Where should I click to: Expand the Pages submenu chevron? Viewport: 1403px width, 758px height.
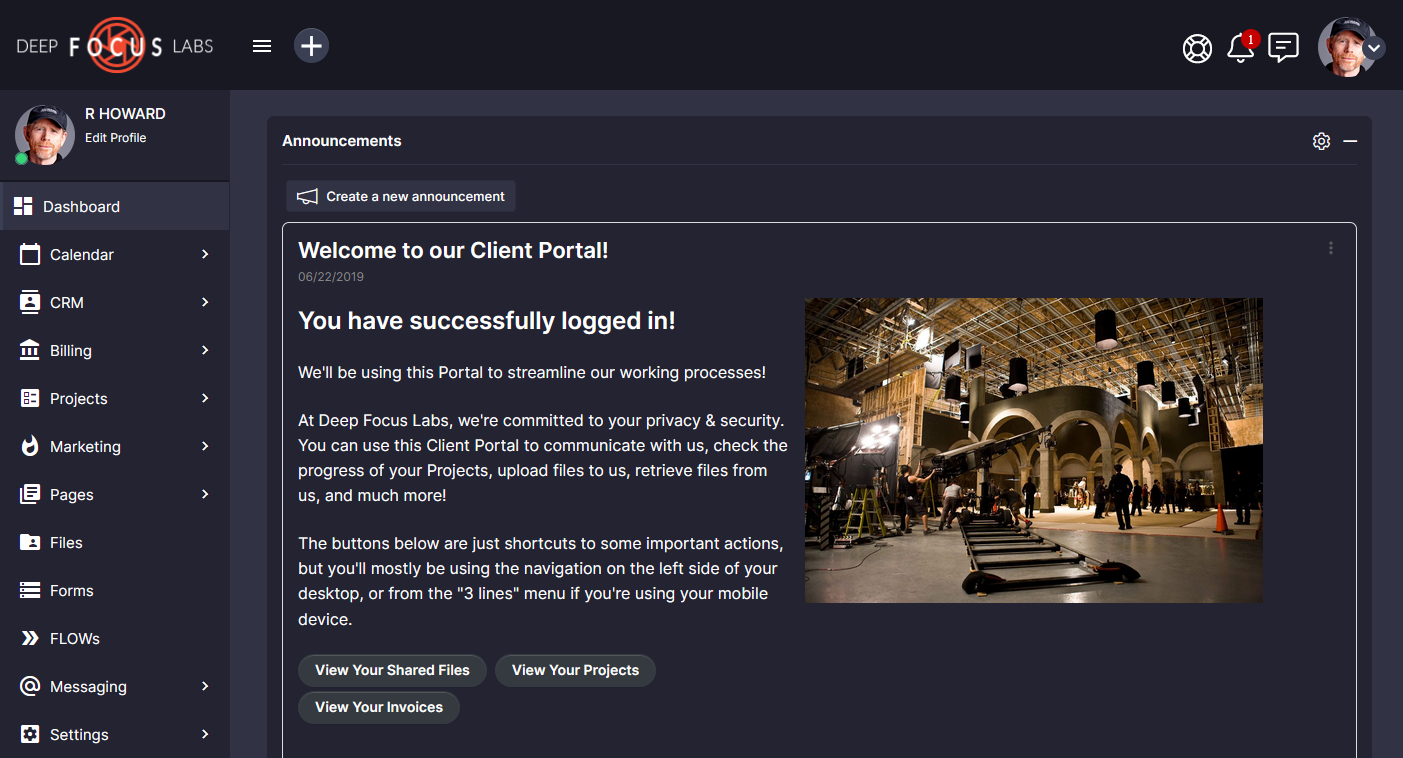pos(205,494)
